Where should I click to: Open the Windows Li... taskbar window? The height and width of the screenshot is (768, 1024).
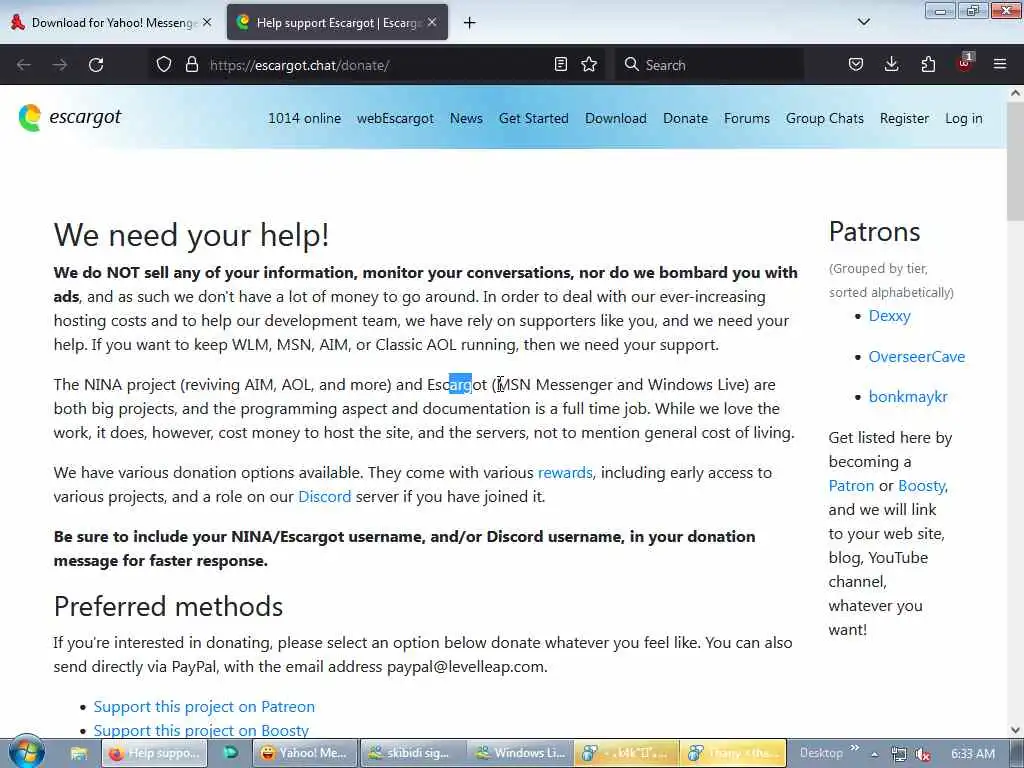520,753
